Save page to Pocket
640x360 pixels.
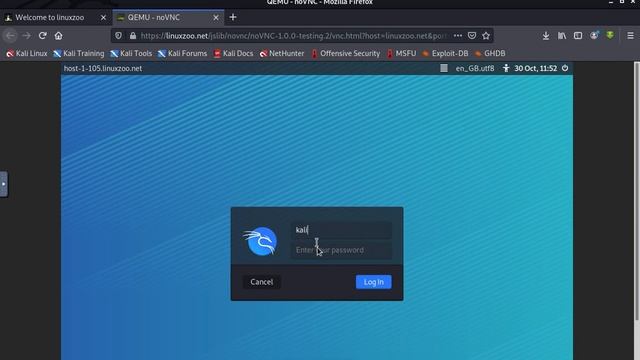(x=472, y=36)
